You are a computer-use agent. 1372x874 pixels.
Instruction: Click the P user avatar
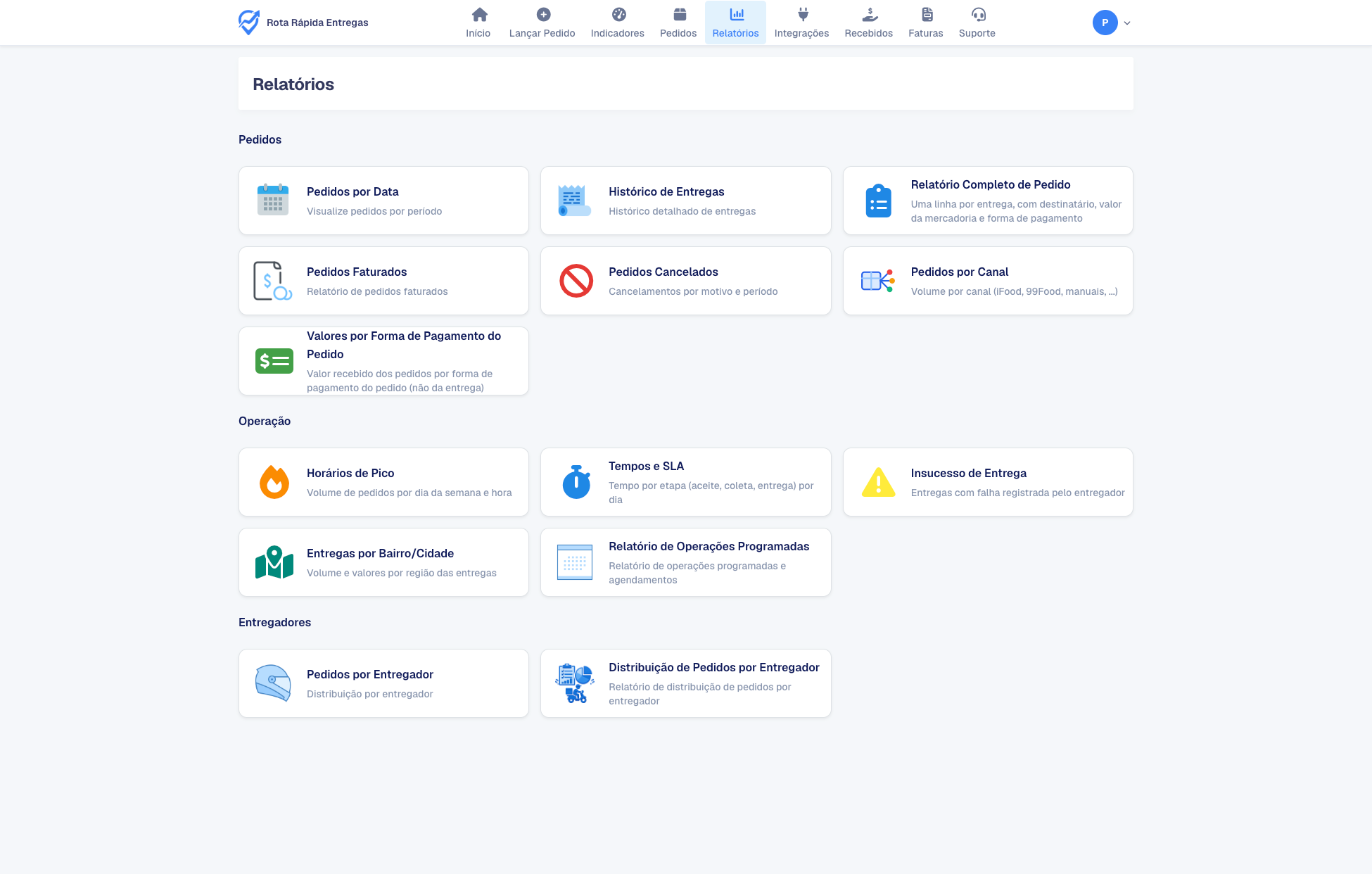[x=1105, y=23]
